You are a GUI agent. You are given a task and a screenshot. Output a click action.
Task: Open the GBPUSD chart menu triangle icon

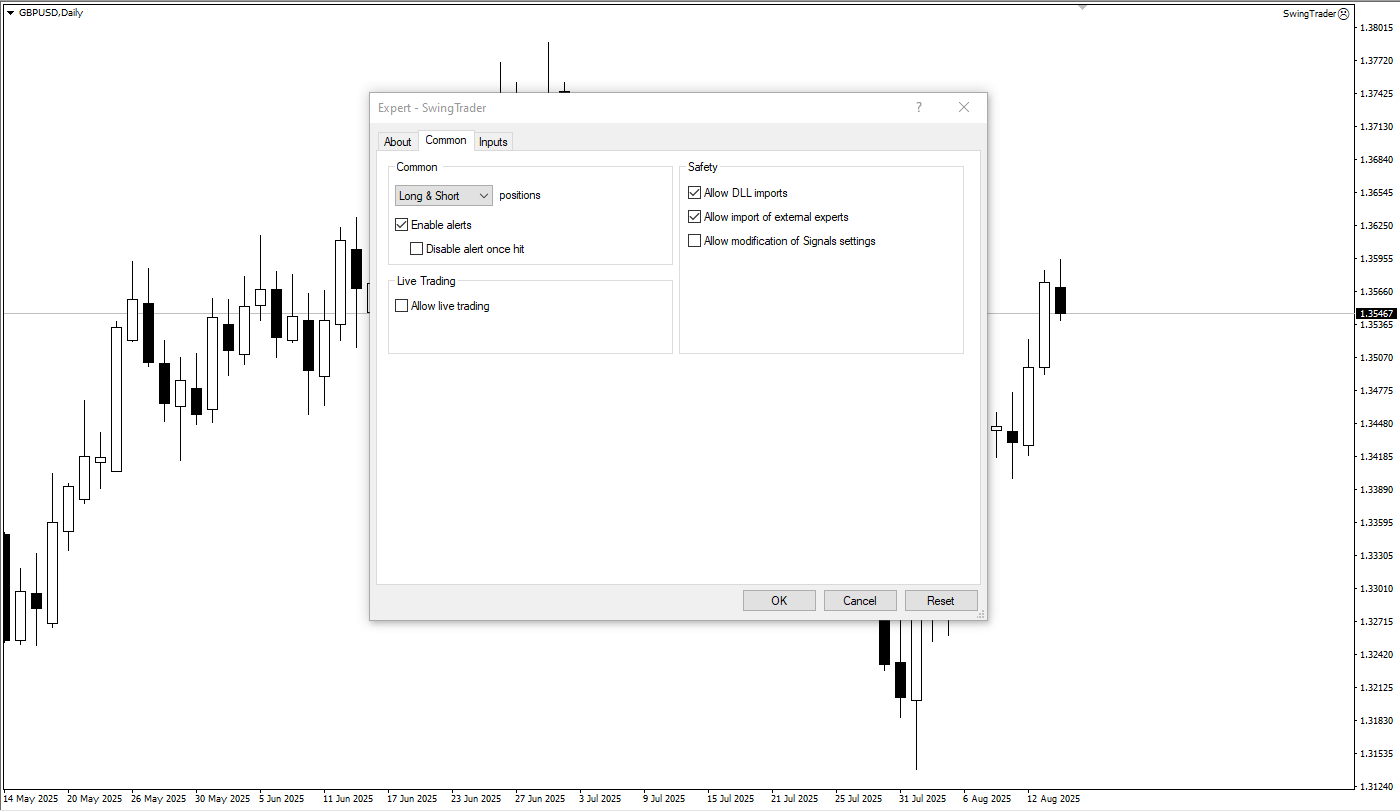coord(10,13)
